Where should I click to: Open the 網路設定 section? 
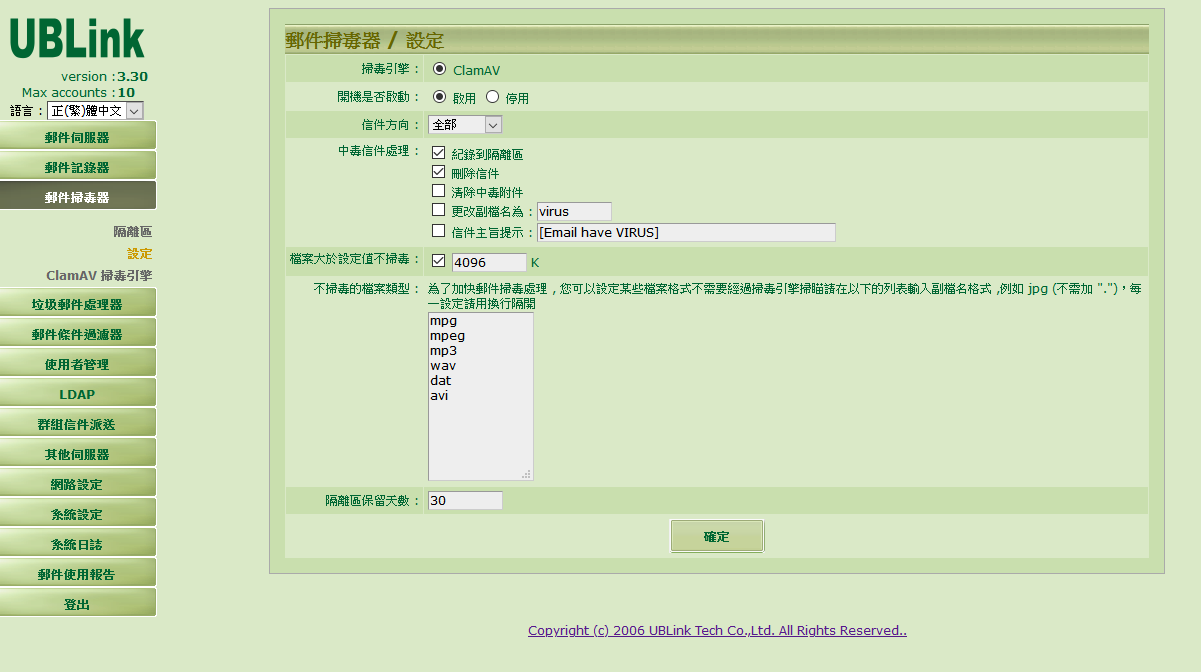click(x=78, y=482)
